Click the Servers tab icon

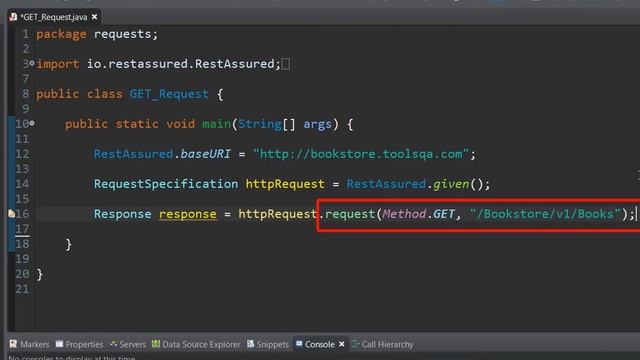pos(113,344)
